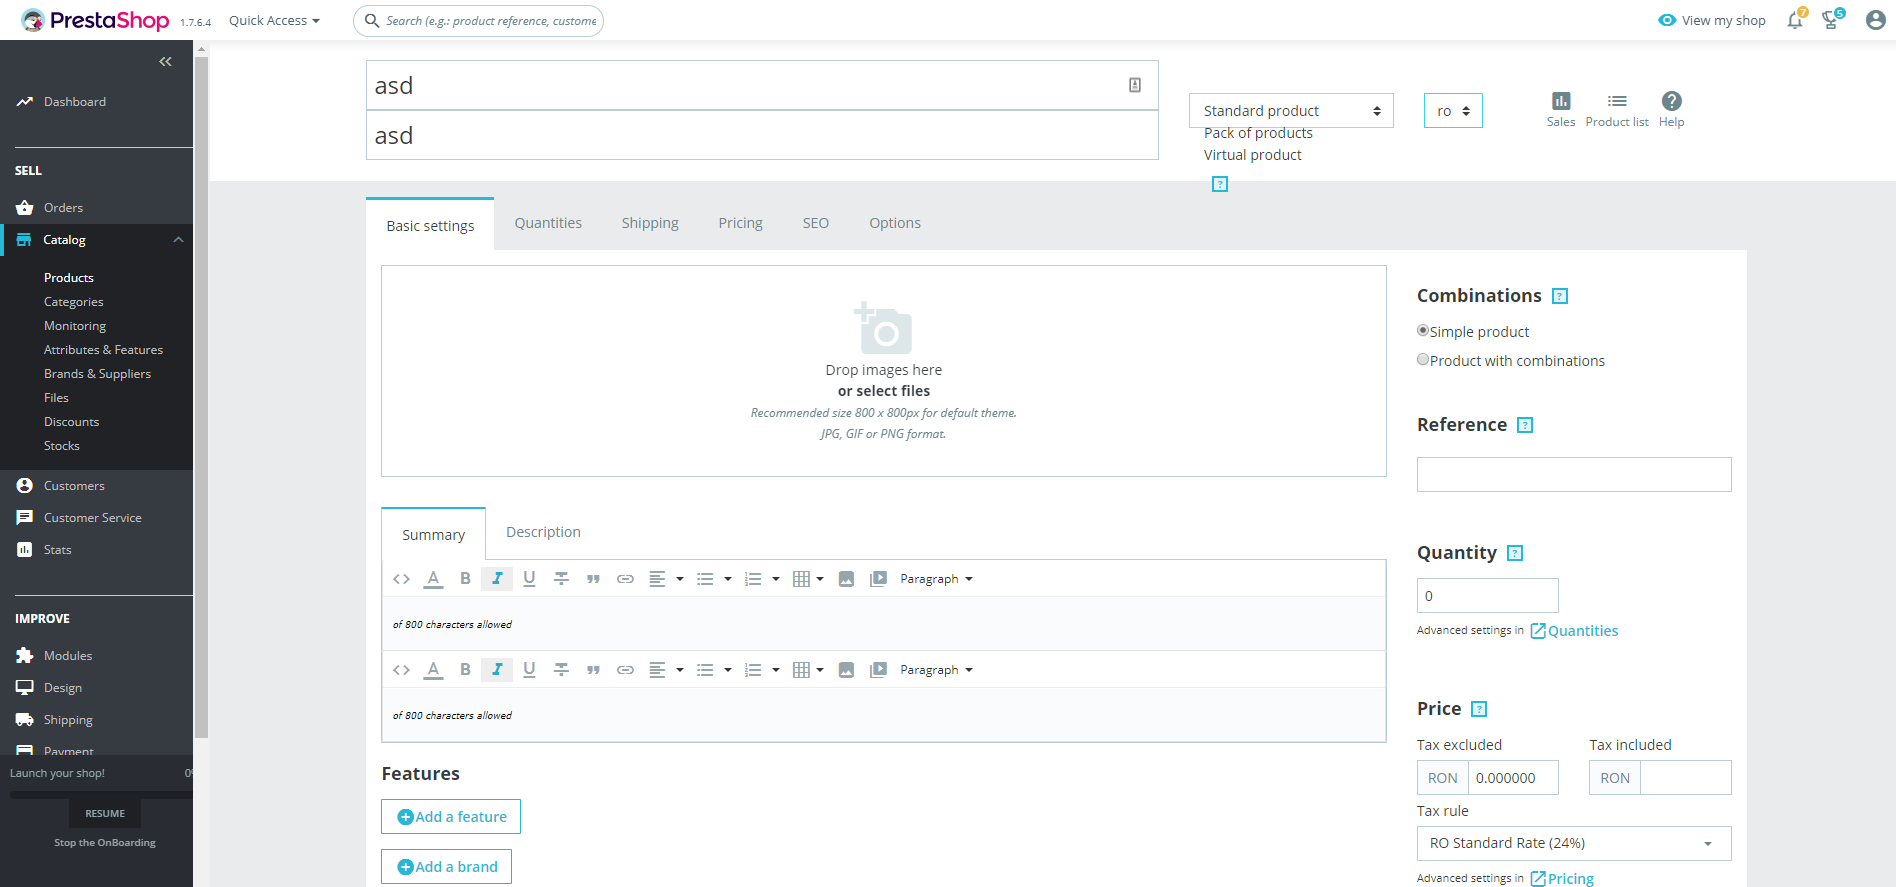Switch to the Shipping tab
This screenshot has width=1896, height=887.
(x=650, y=223)
